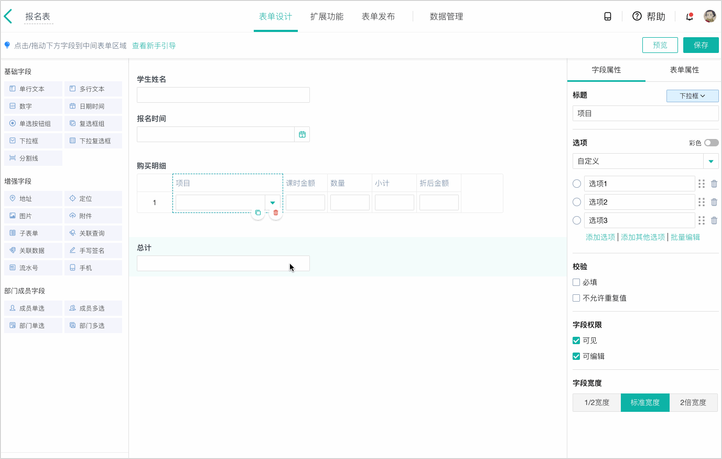Screen dimensions: 722x459
Task: Set field width to 2倍宽度
Action: [693, 402]
